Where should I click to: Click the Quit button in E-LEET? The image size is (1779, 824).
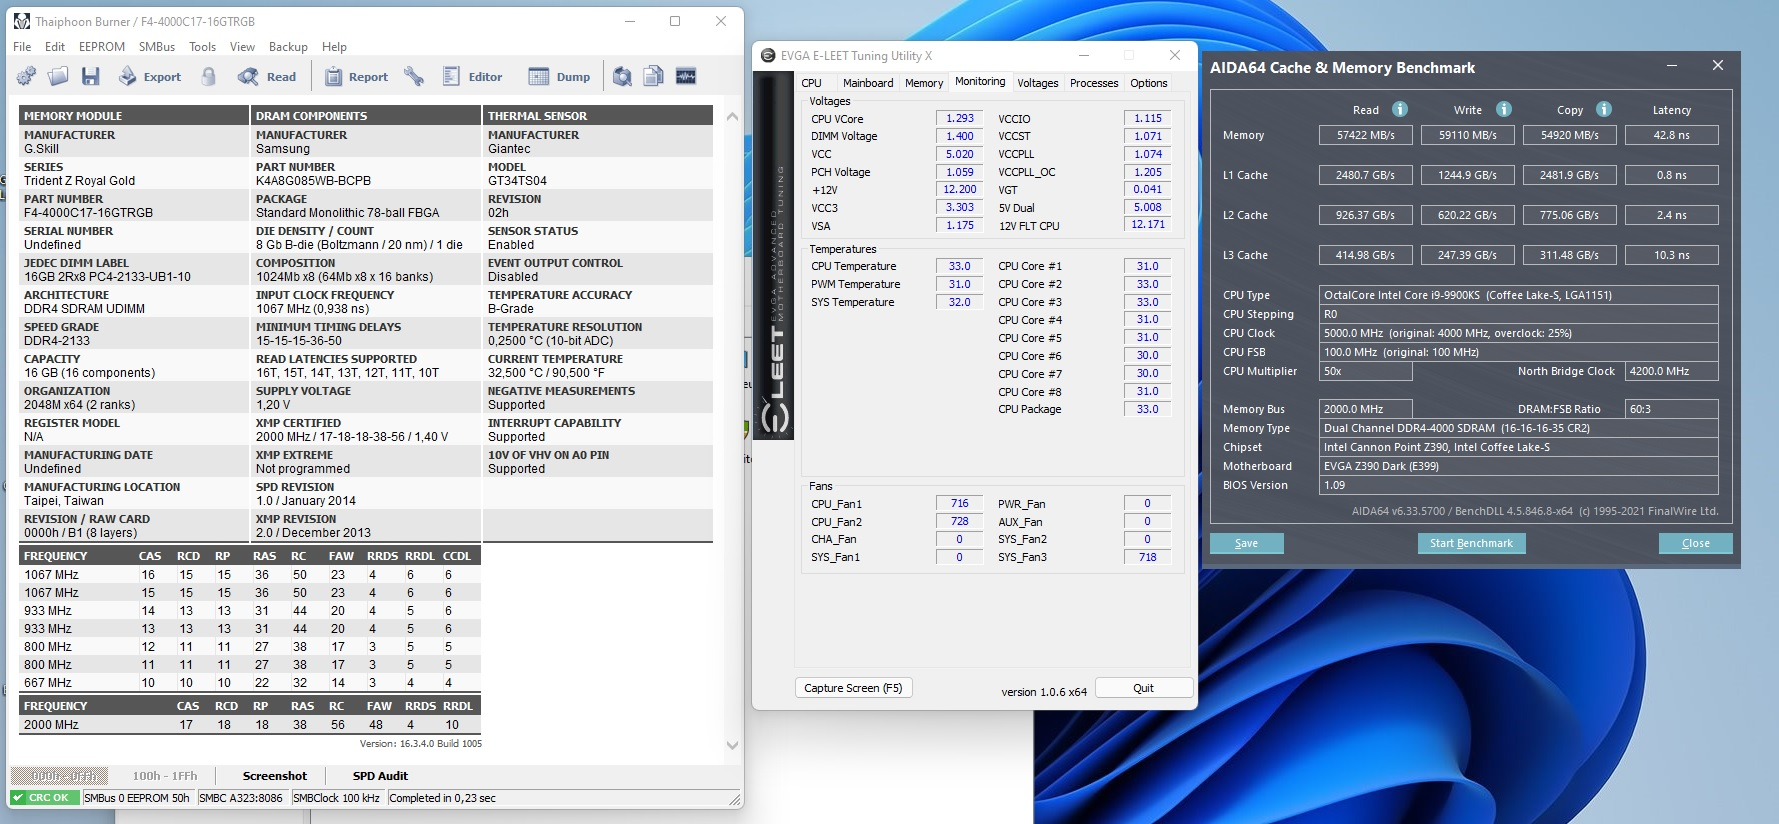coord(1143,688)
